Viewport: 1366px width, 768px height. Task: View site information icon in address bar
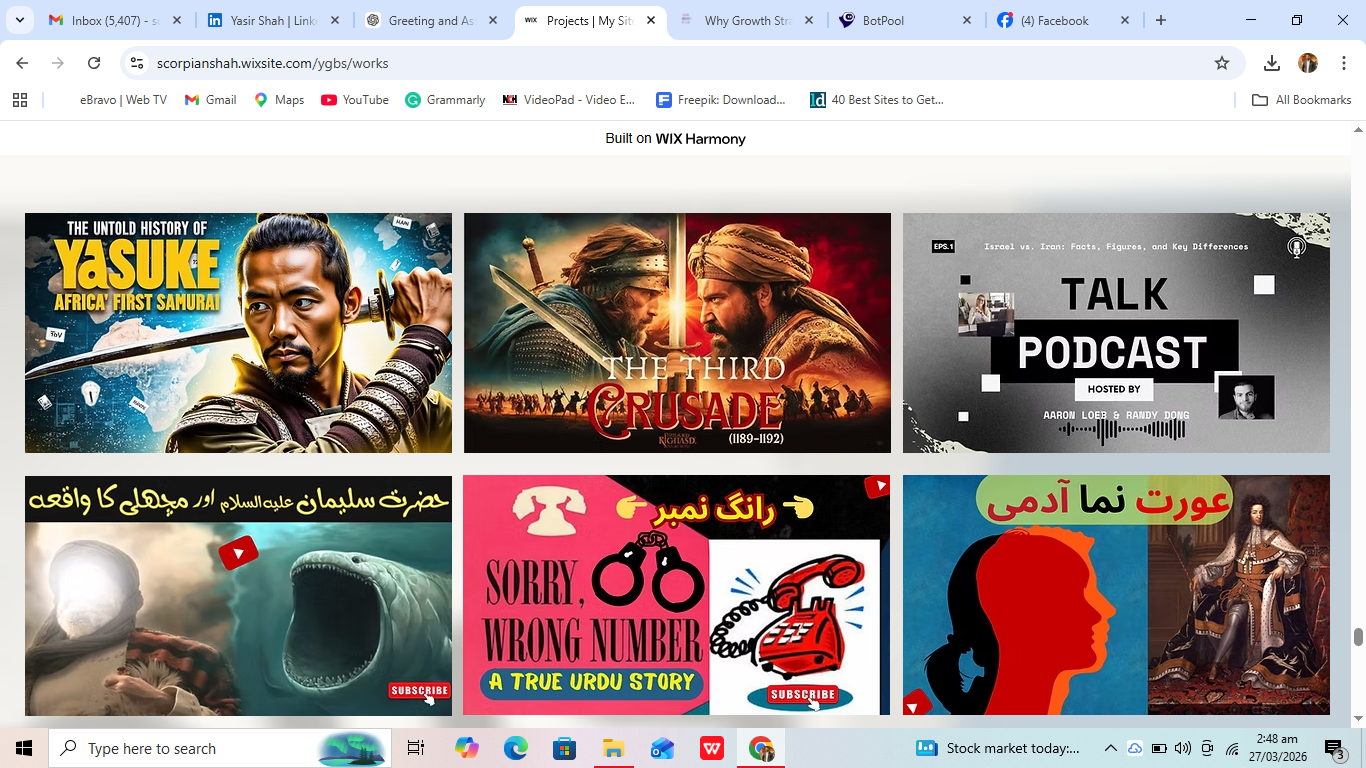tap(137, 63)
